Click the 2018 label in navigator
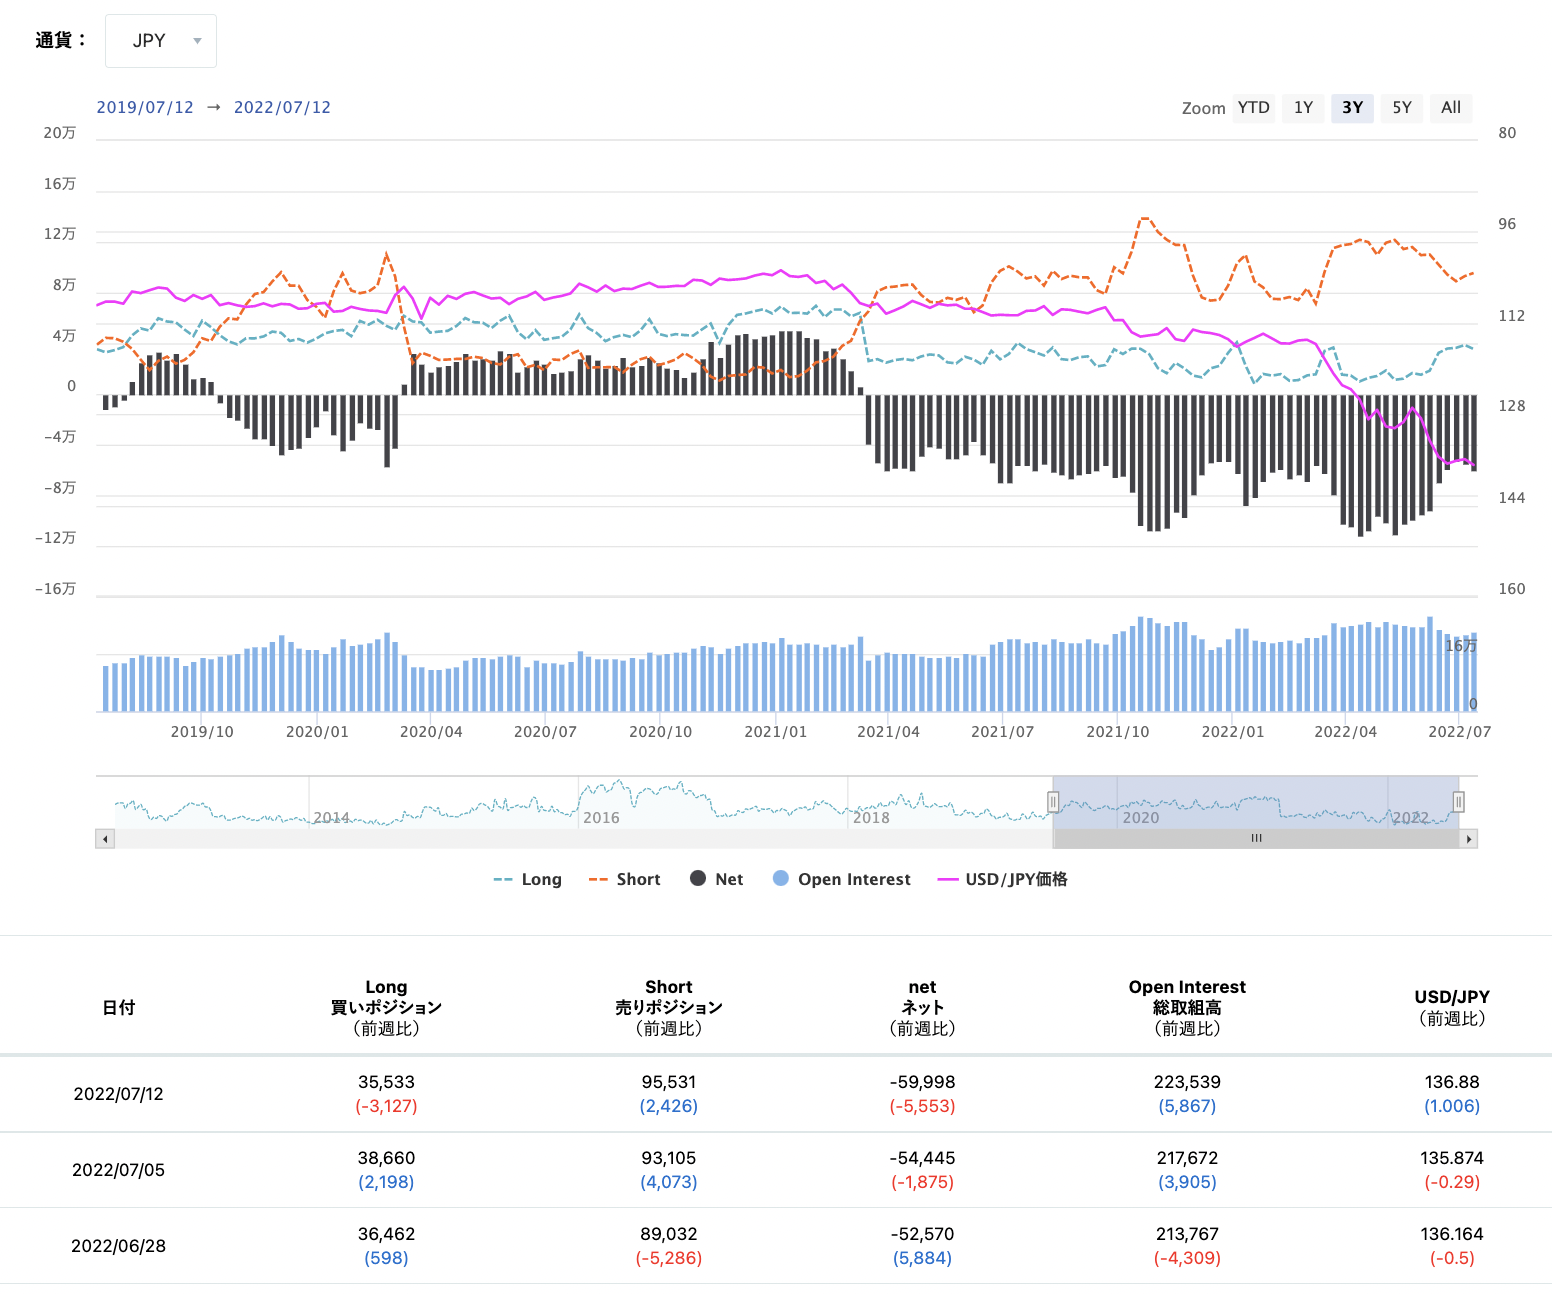1552x1294 pixels. pyautogui.click(x=871, y=818)
